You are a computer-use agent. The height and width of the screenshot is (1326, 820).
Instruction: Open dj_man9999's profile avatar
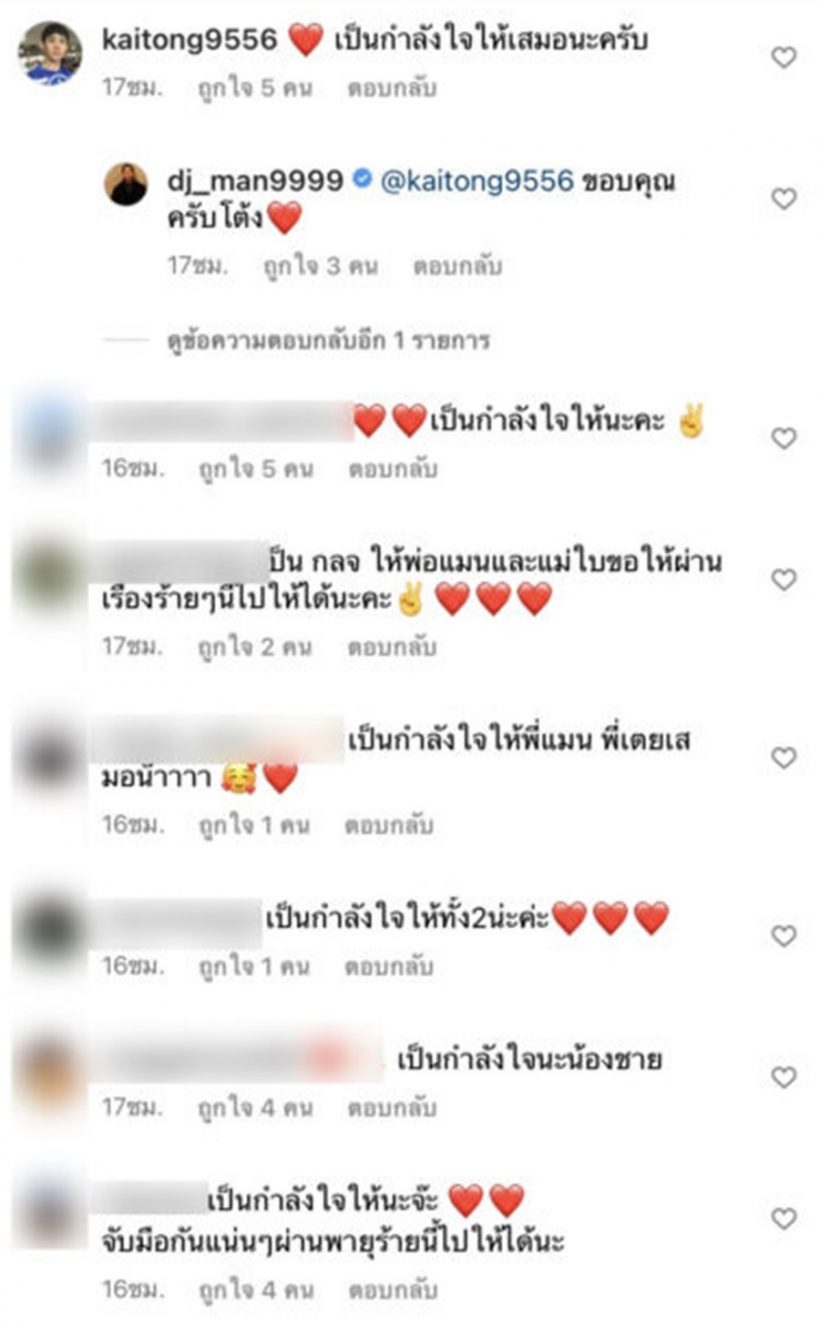pos(126,184)
